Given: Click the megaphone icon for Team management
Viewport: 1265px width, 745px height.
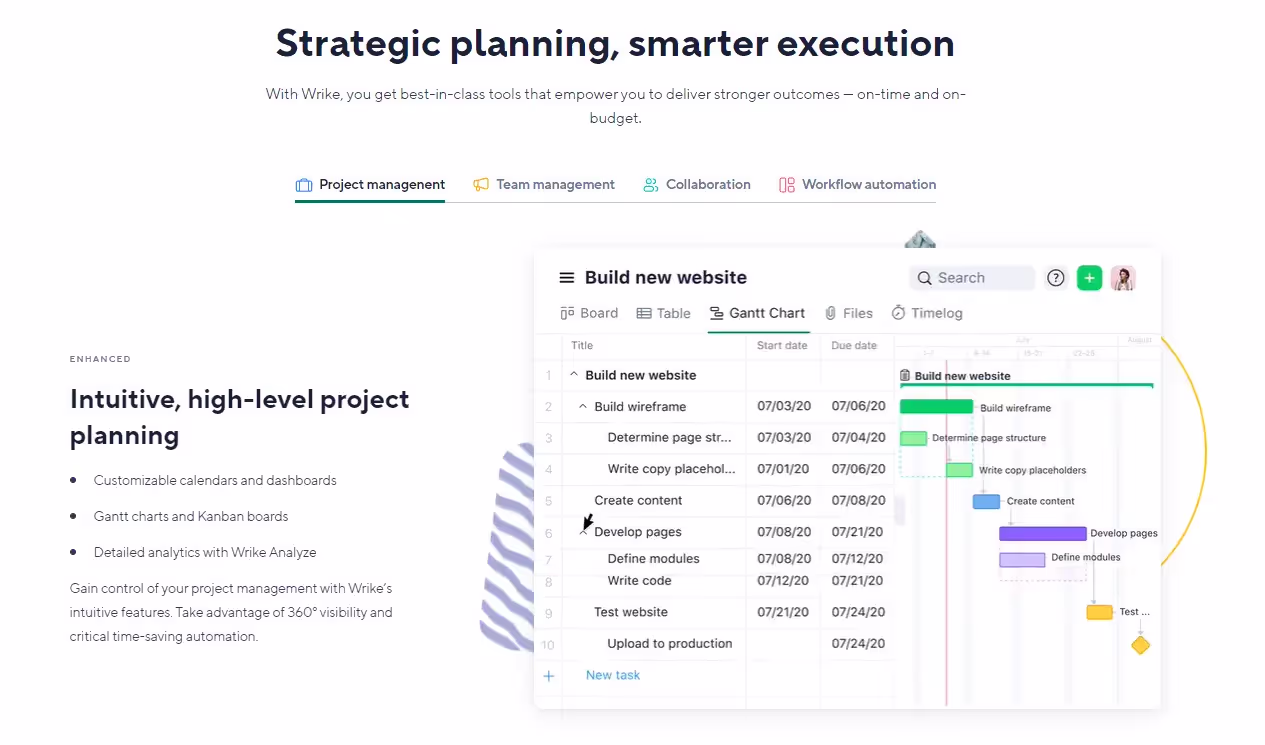Looking at the screenshot, I should tap(481, 185).
